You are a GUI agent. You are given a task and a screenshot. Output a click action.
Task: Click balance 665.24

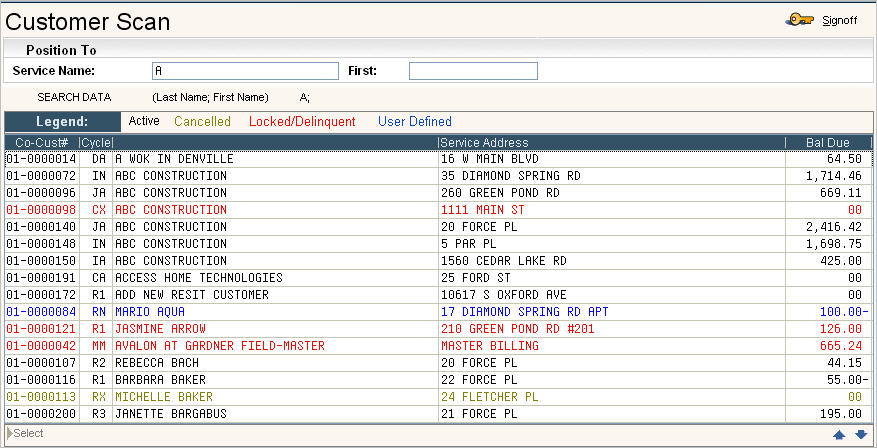point(841,346)
